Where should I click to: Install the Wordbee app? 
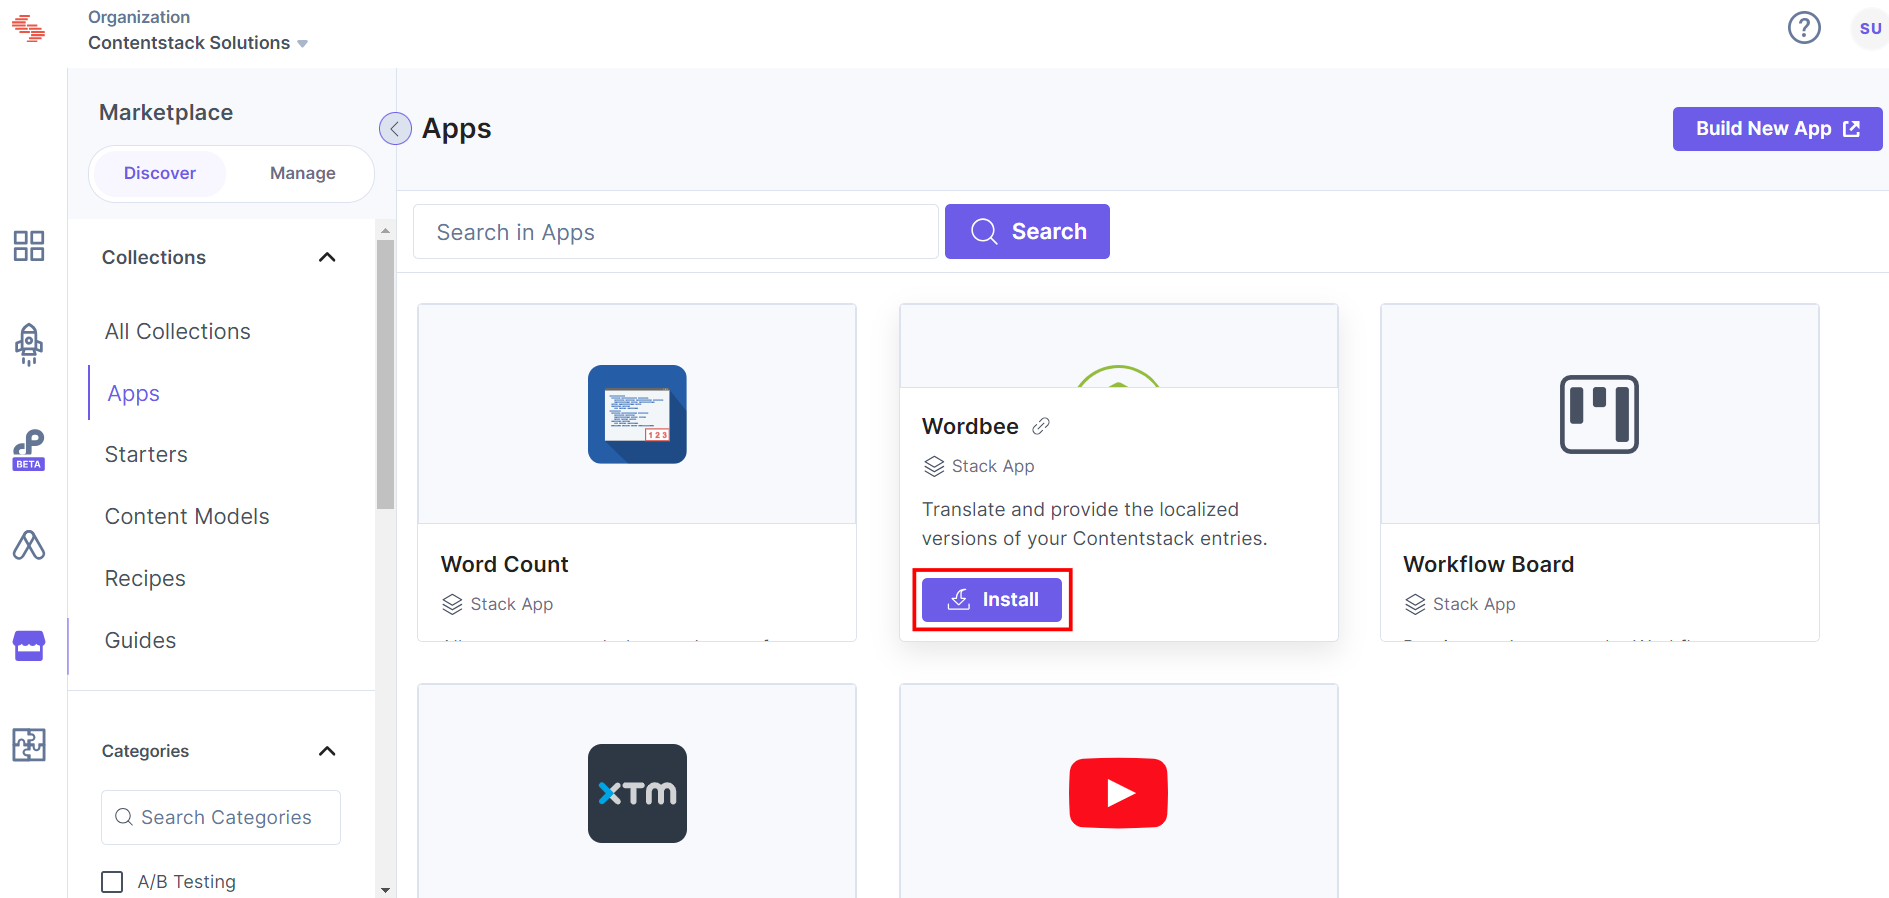pyautogui.click(x=992, y=599)
